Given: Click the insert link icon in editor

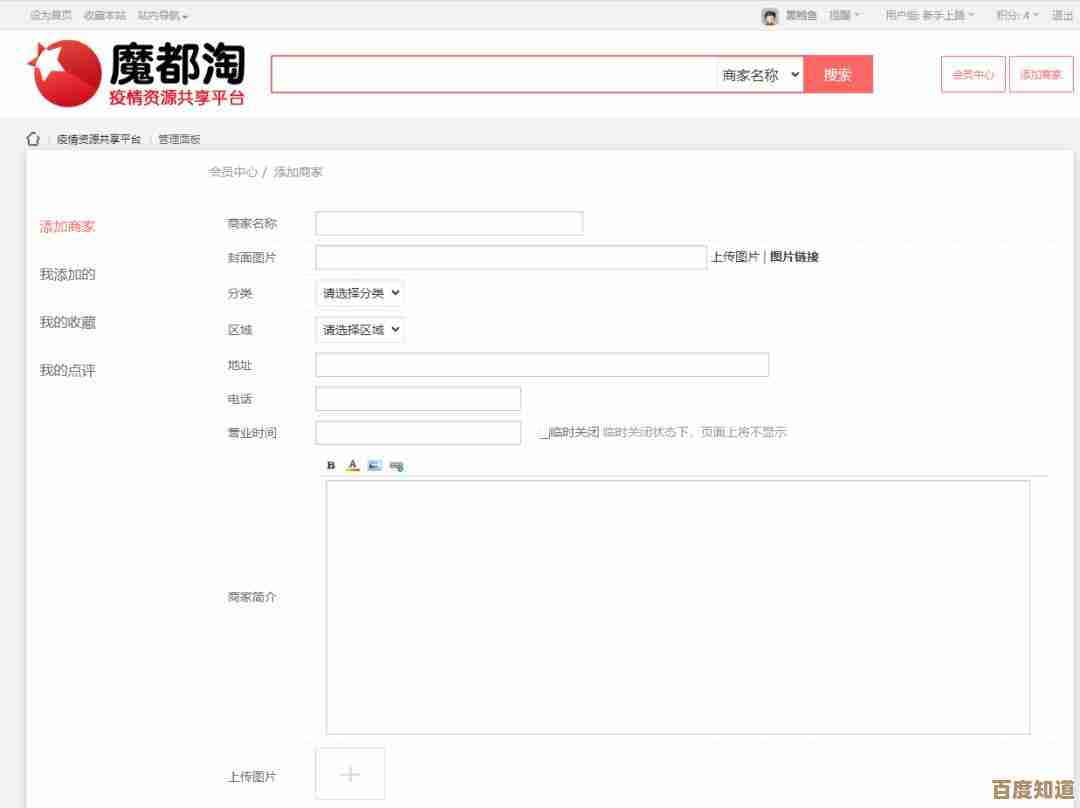Looking at the screenshot, I should (x=394, y=464).
